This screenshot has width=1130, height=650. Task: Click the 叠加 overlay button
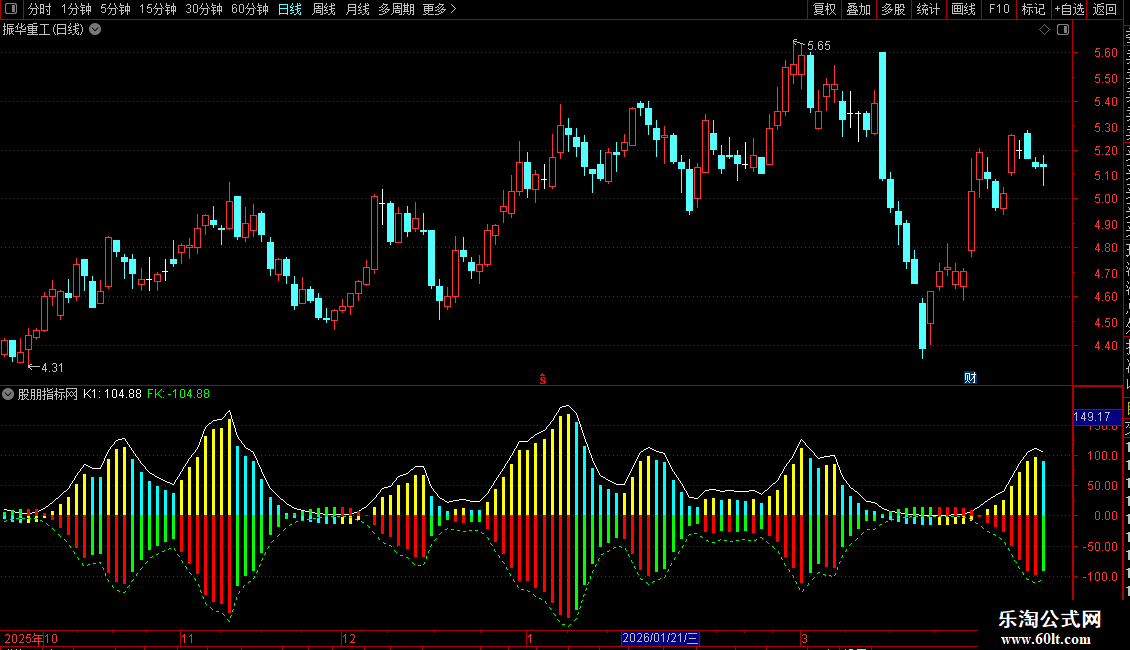click(859, 9)
